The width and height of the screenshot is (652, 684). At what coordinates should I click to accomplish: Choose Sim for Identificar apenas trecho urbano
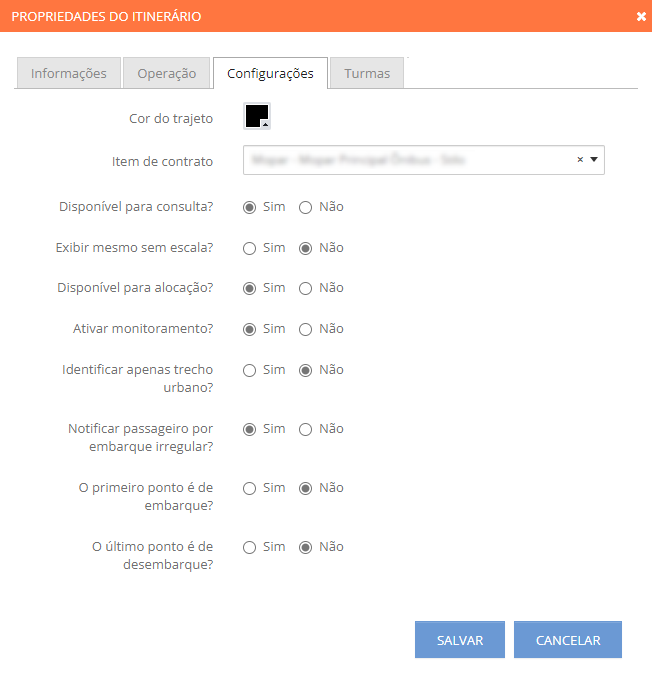249,370
